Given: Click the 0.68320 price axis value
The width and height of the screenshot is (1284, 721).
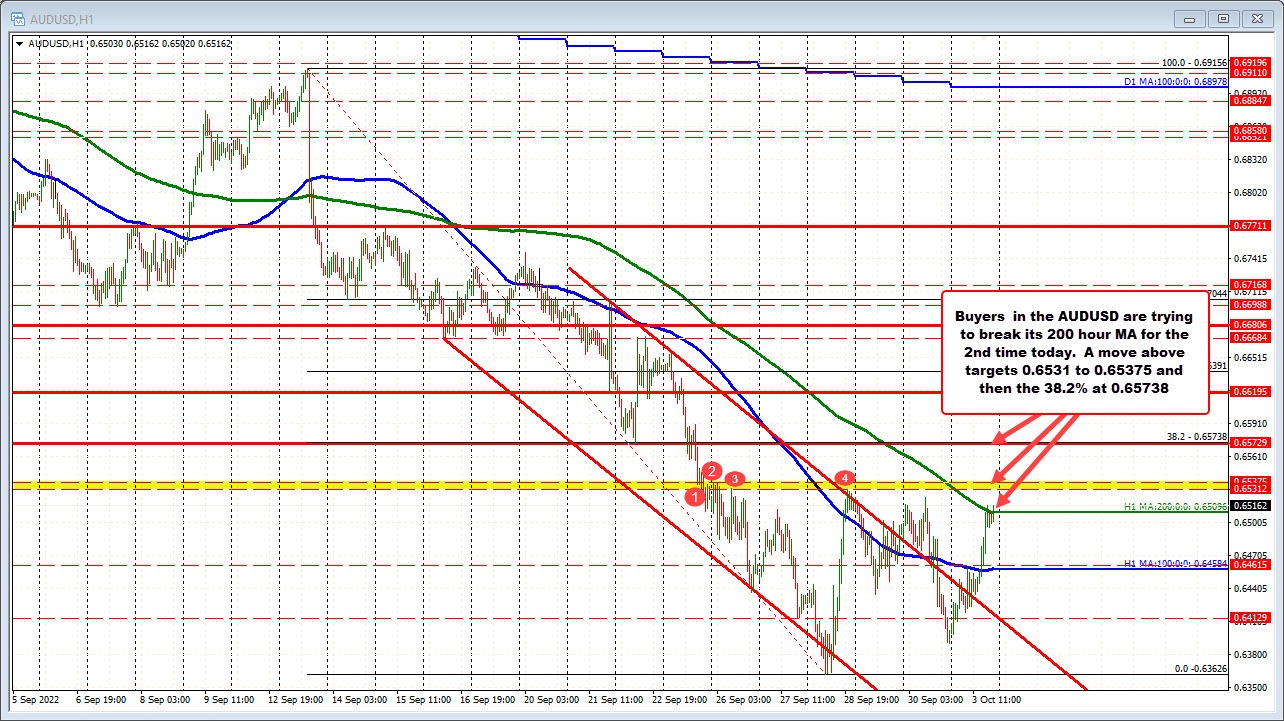Looking at the screenshot, I should (1252, 159).
